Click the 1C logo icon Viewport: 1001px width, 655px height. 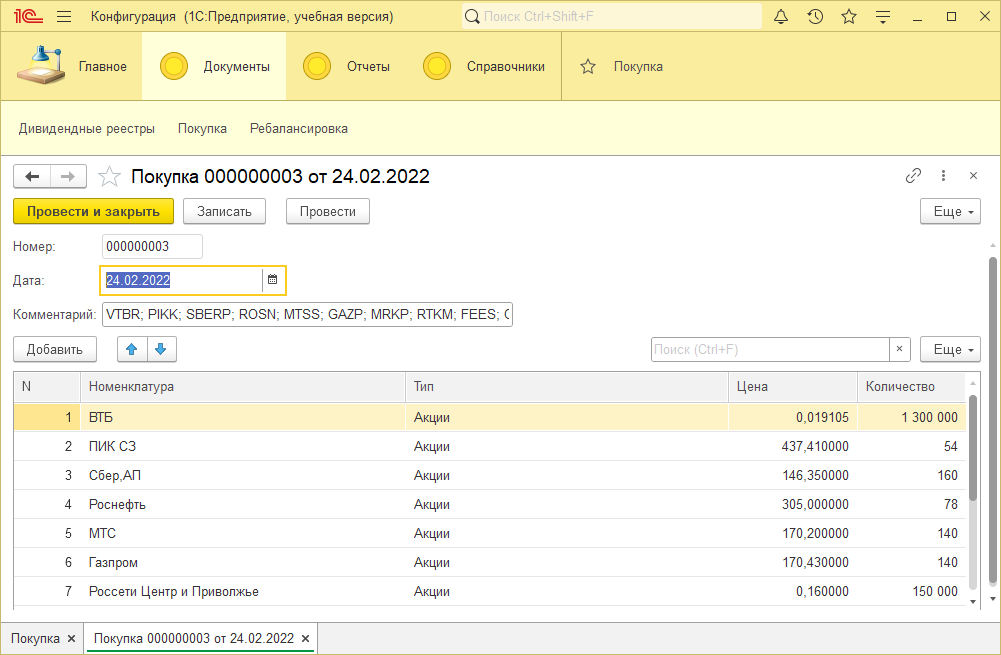click(x=28, y=17)
